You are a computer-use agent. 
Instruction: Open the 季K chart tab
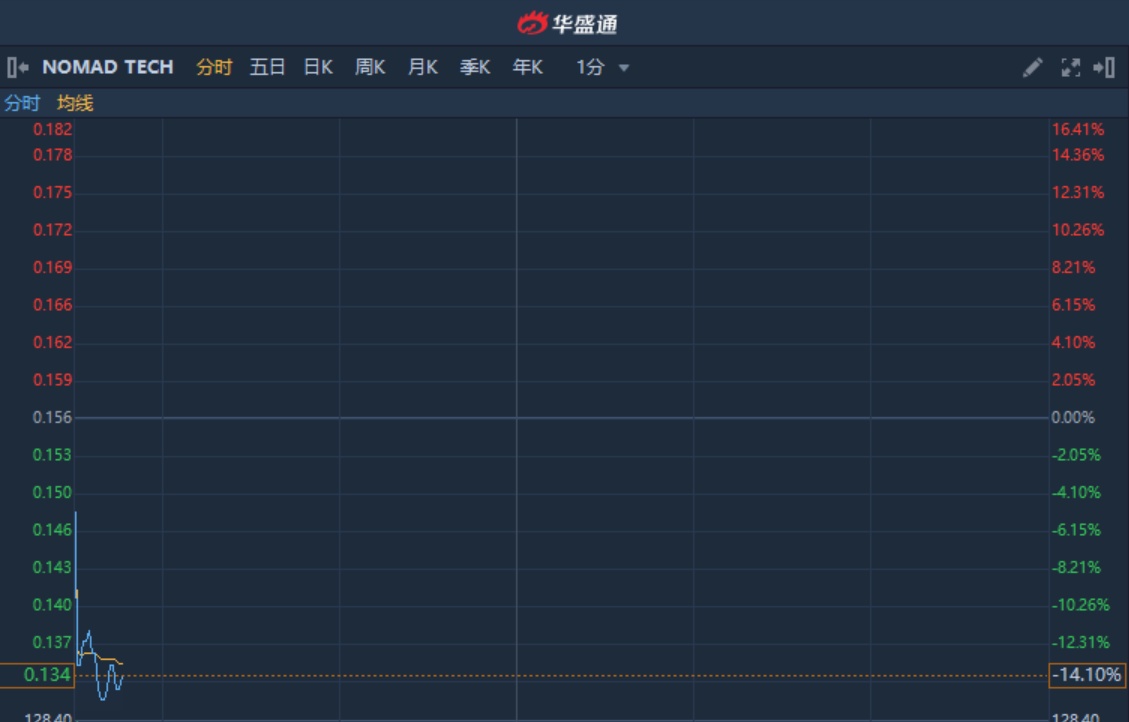click(475, 68)
